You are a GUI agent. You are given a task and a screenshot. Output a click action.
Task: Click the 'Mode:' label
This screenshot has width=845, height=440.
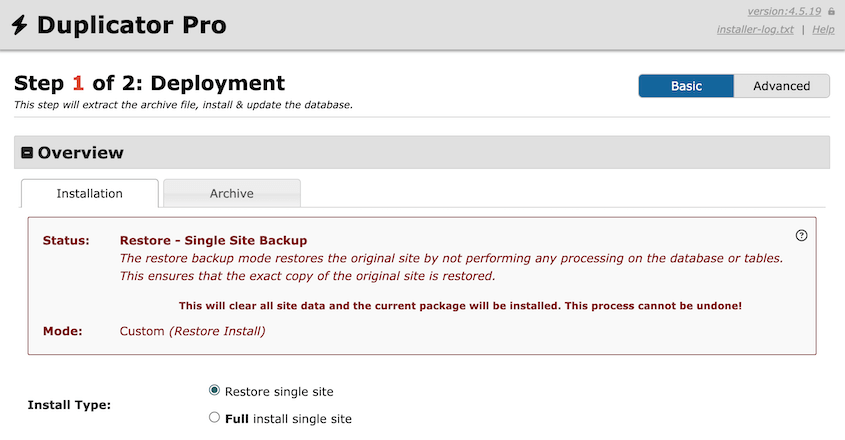click(x=63, y=331)
